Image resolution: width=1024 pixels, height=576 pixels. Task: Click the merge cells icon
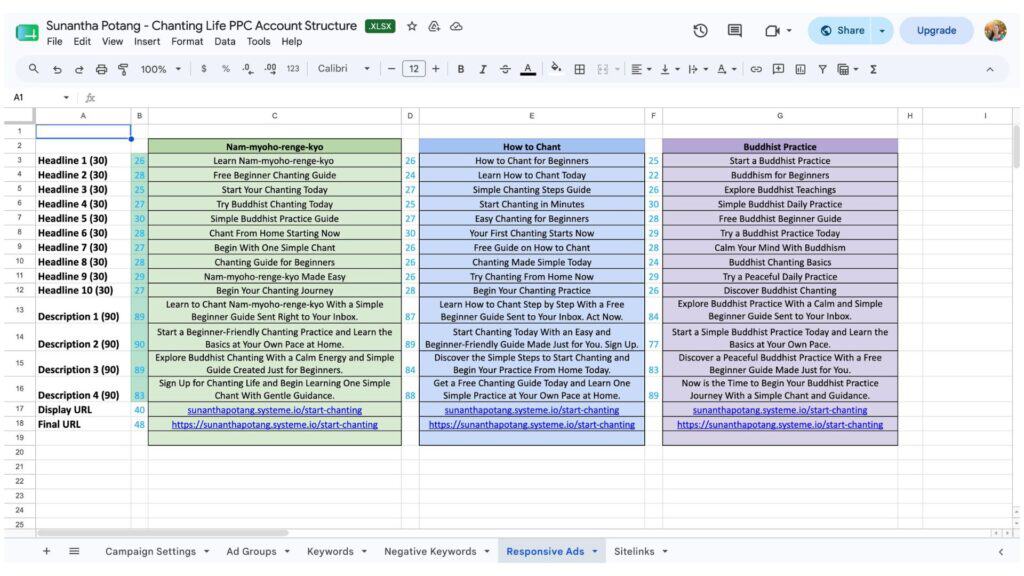point(602,69)
